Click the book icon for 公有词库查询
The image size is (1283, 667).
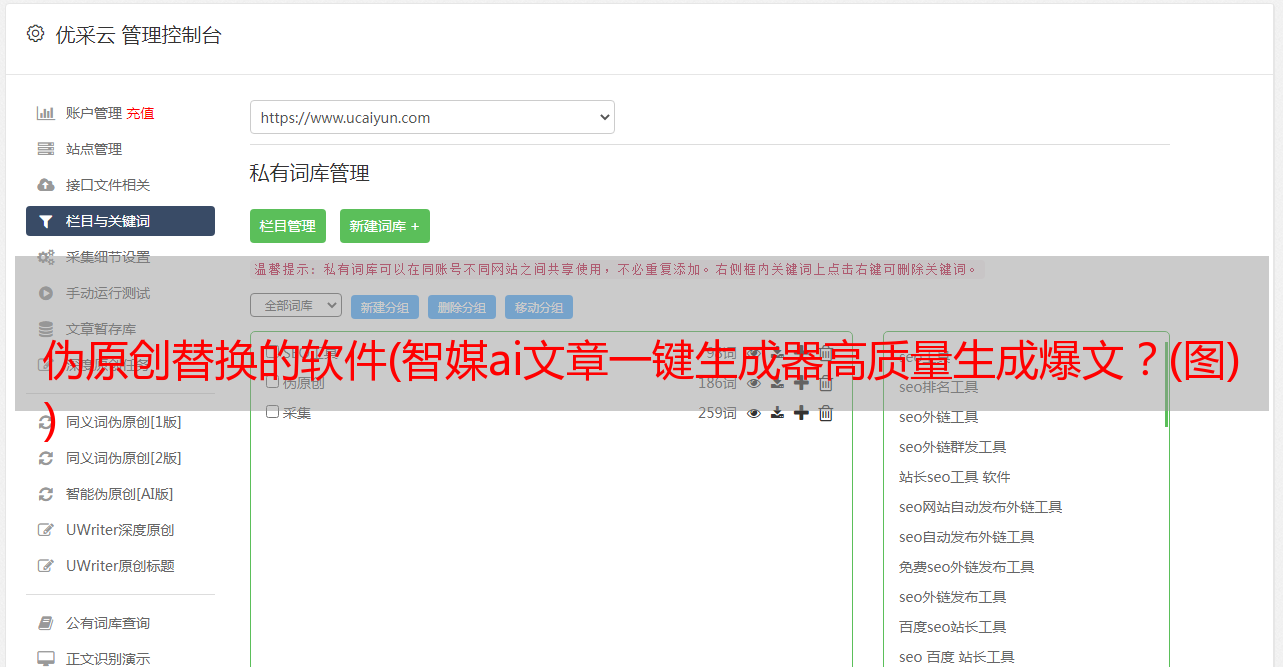pos(46,623)
